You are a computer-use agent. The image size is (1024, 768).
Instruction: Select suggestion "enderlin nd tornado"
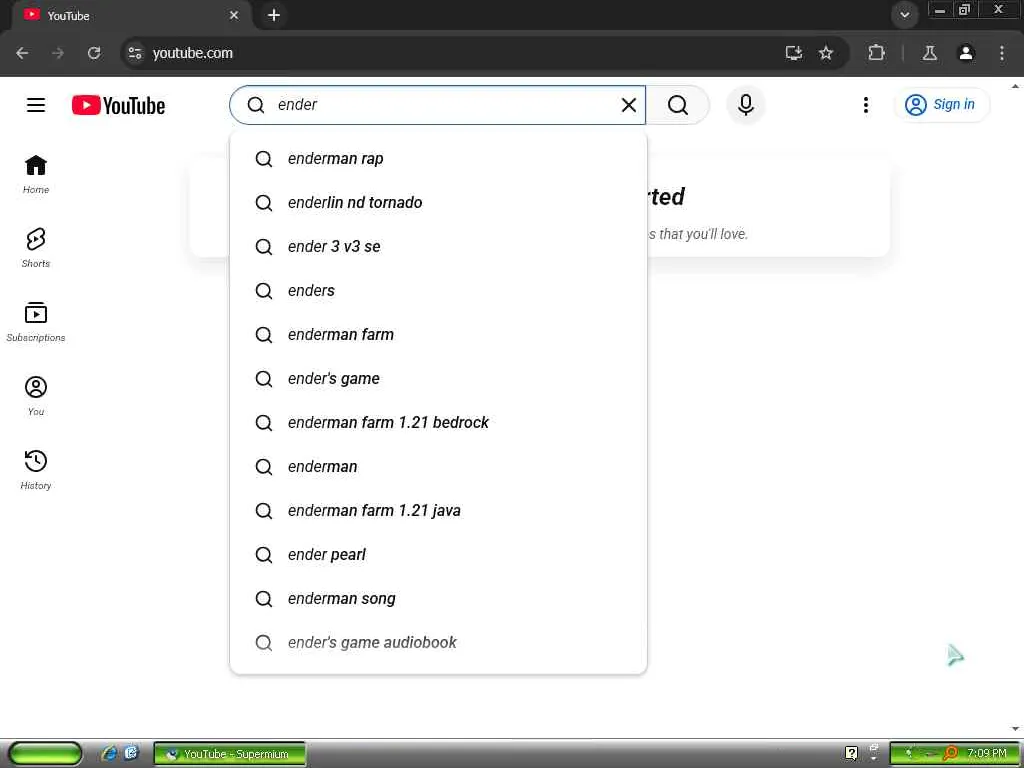(x=438, y=202)
